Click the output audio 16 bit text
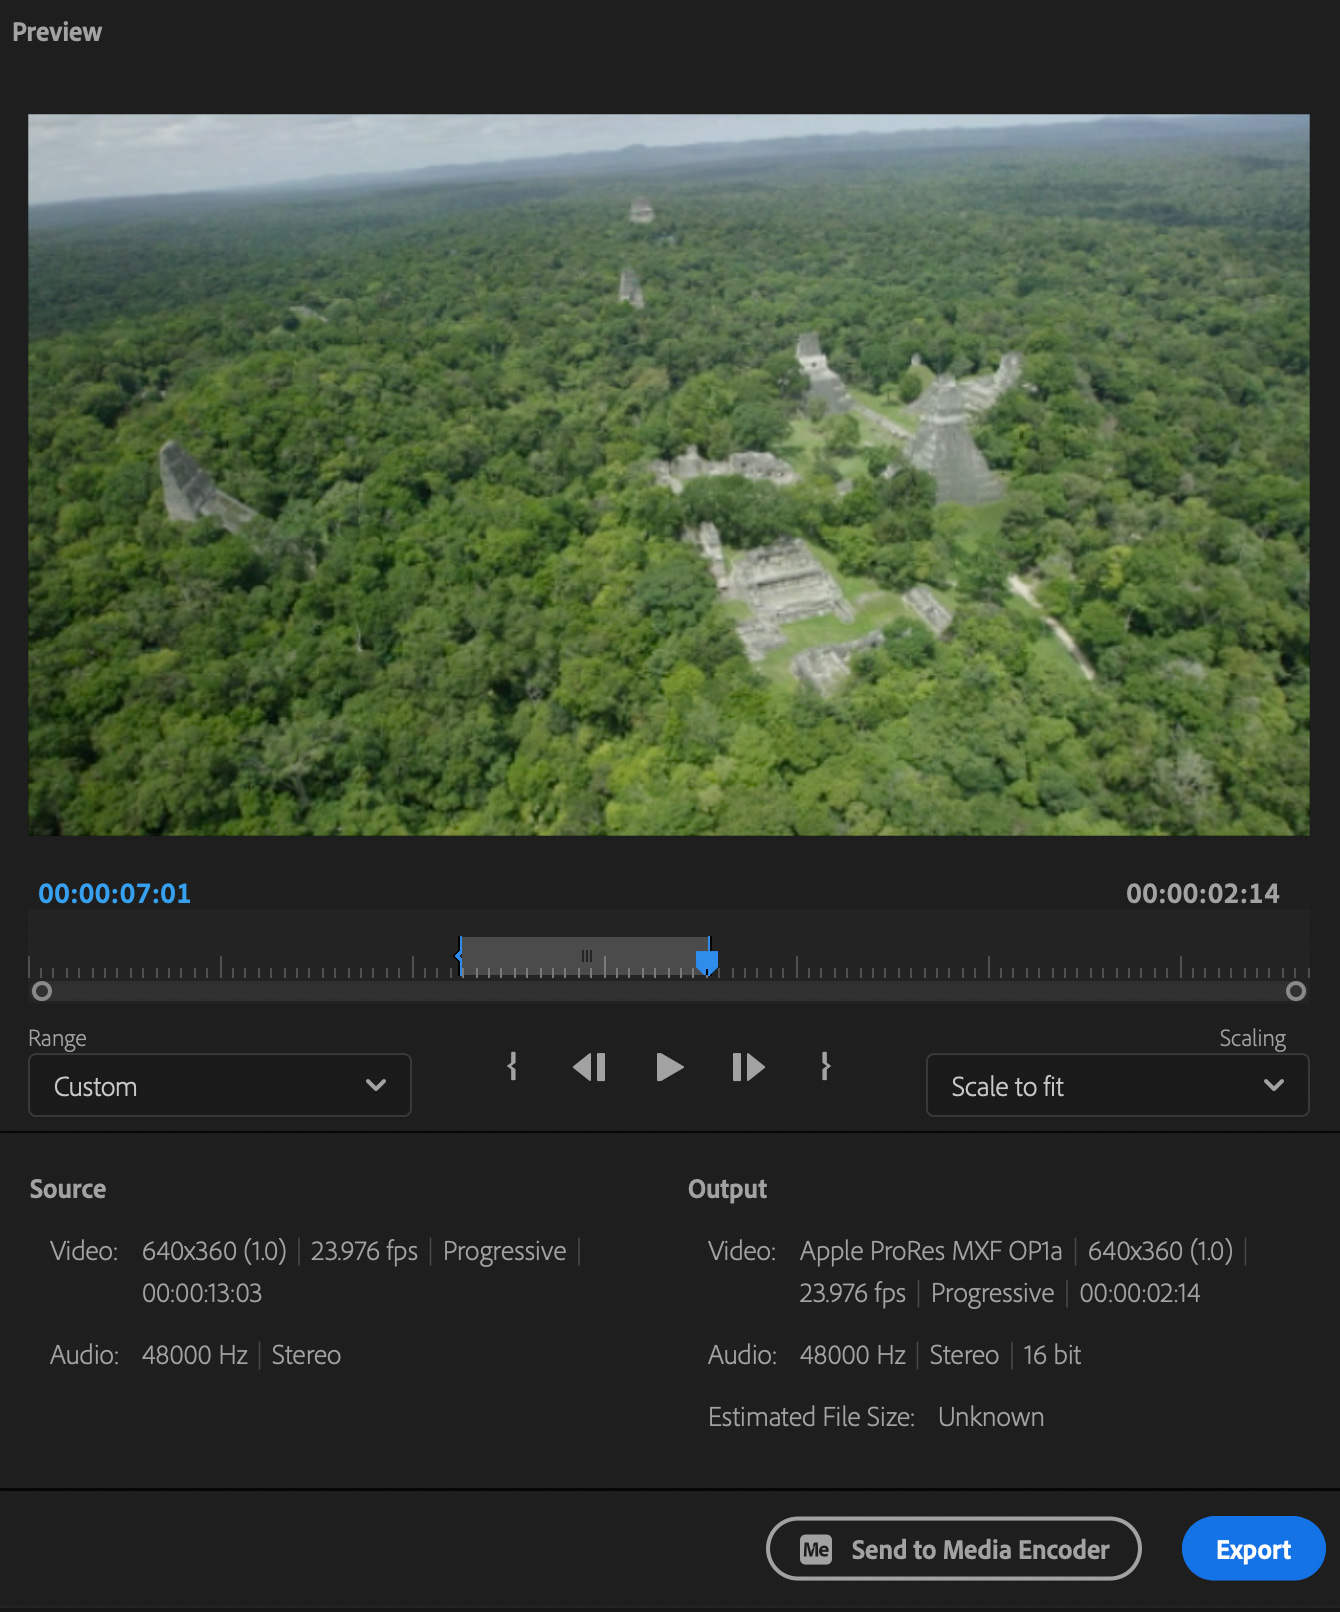Screen dimensions: 1340x1612 tap(1052, 1355)
